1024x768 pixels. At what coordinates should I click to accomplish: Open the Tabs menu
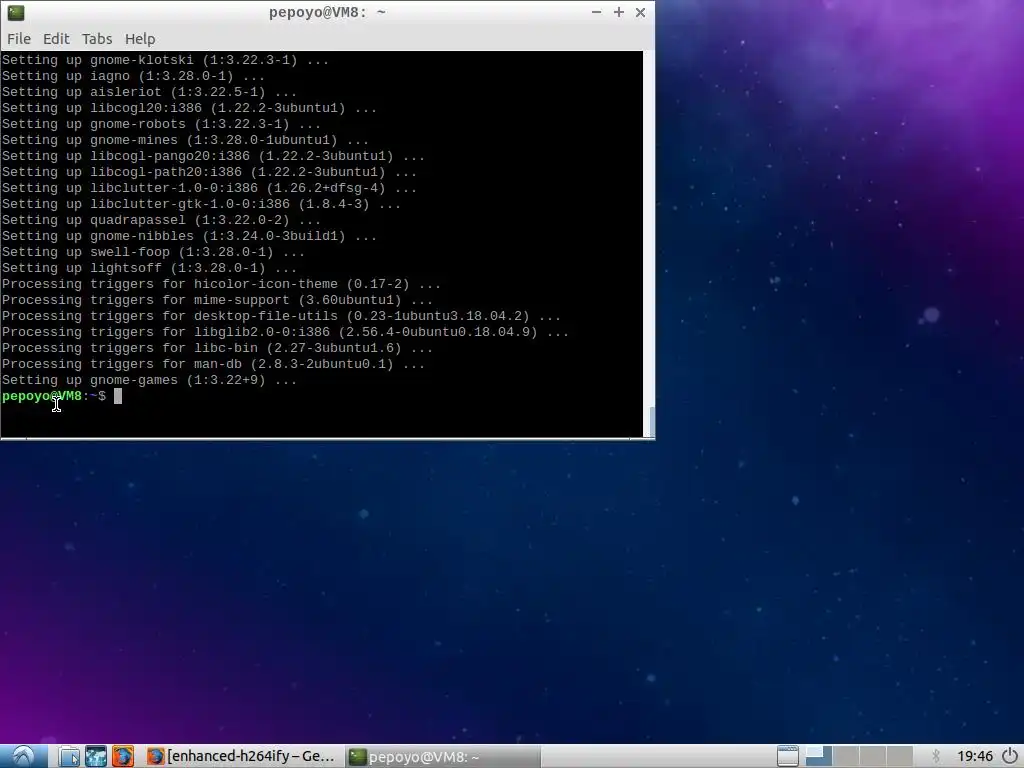pos(97,39)
